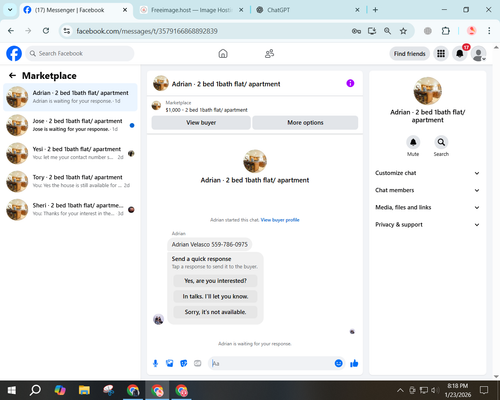The height and width of the screenshot is (400, 500).
Task: Expand Media, files and links section
Action: (x=427, y=207)
